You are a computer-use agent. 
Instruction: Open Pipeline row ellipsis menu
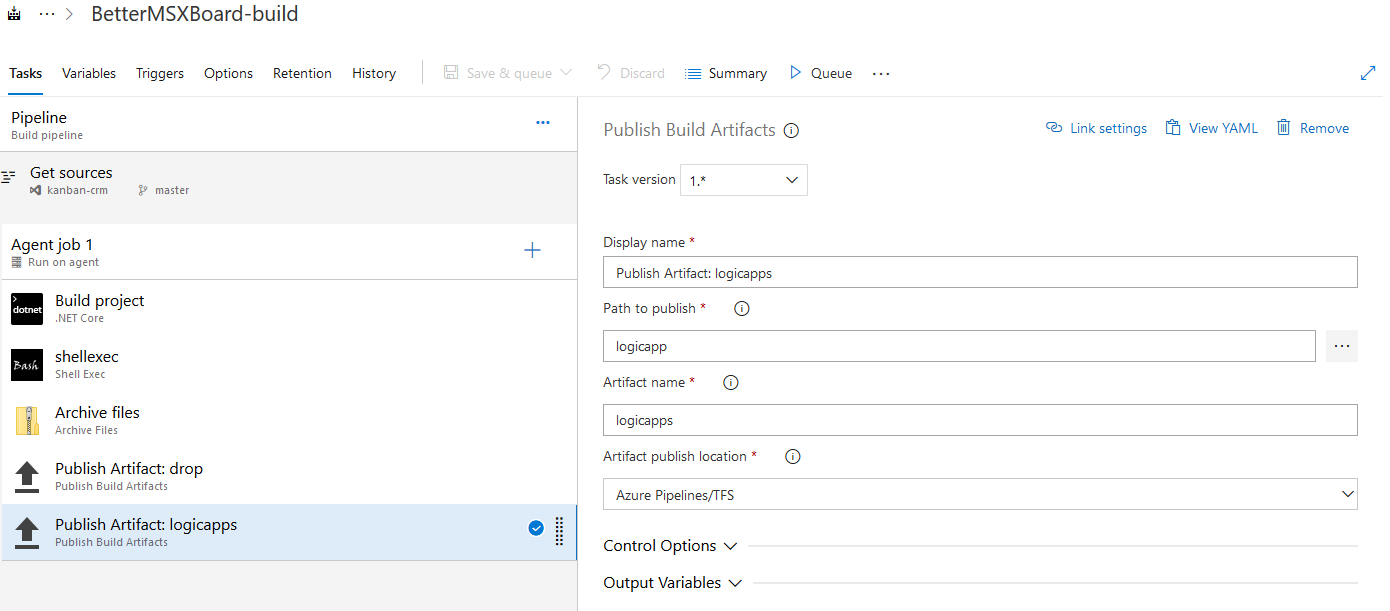click(543, 123)
